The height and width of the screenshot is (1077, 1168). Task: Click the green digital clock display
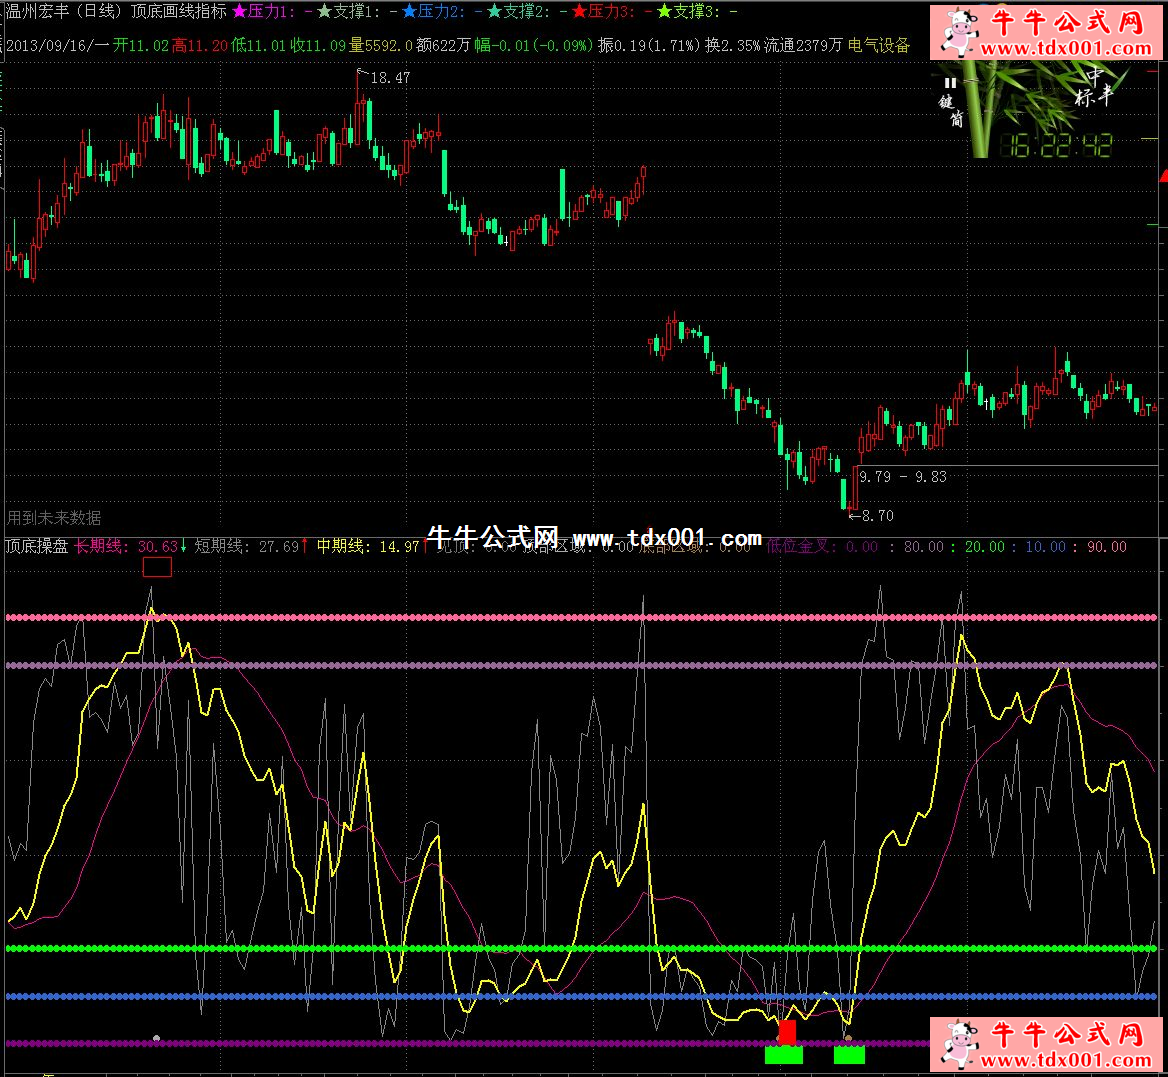click(x=1056, y=146)
